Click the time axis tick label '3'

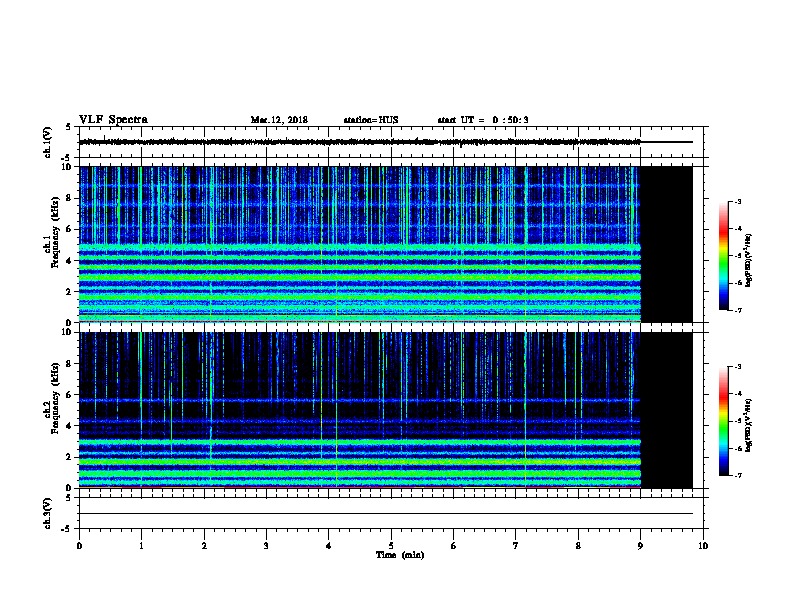[x=266, y=546]
